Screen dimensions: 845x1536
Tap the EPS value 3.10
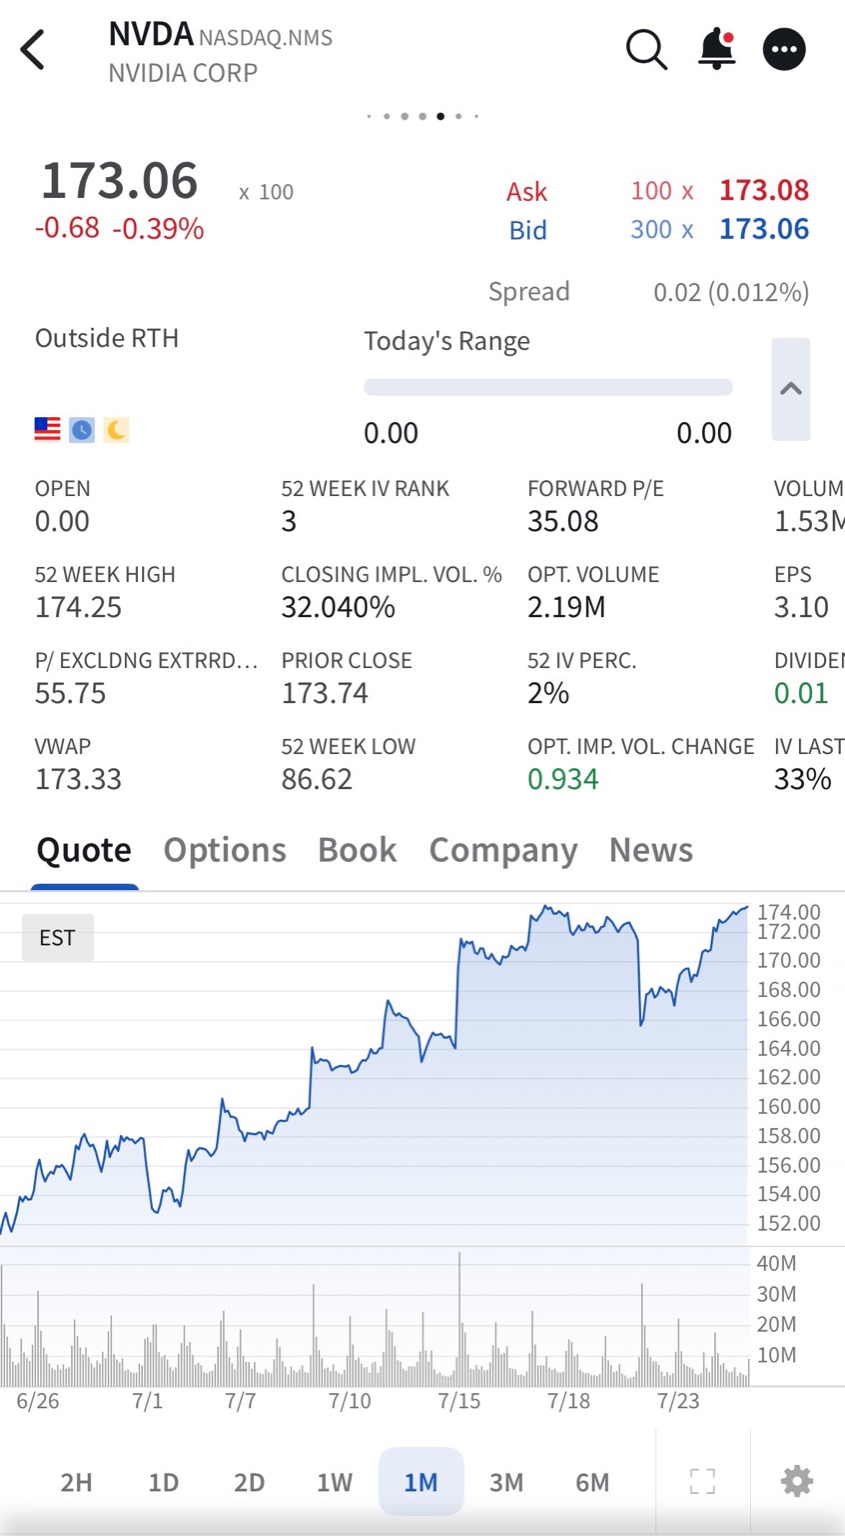click(801, 607)
